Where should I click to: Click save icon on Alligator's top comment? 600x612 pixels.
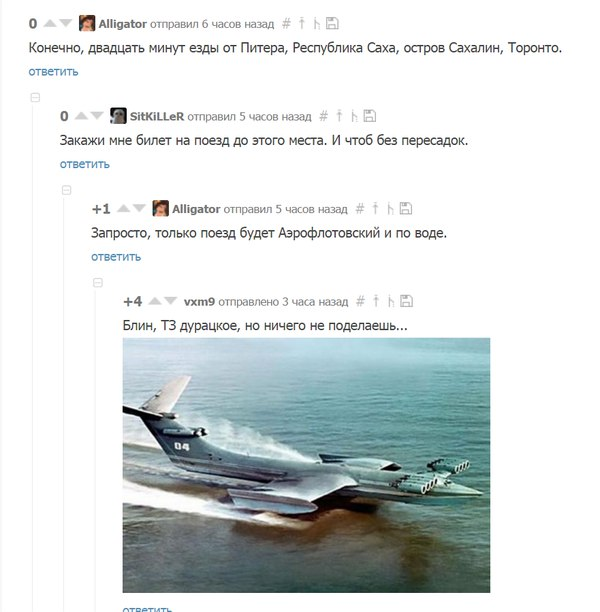pos(332,23)
